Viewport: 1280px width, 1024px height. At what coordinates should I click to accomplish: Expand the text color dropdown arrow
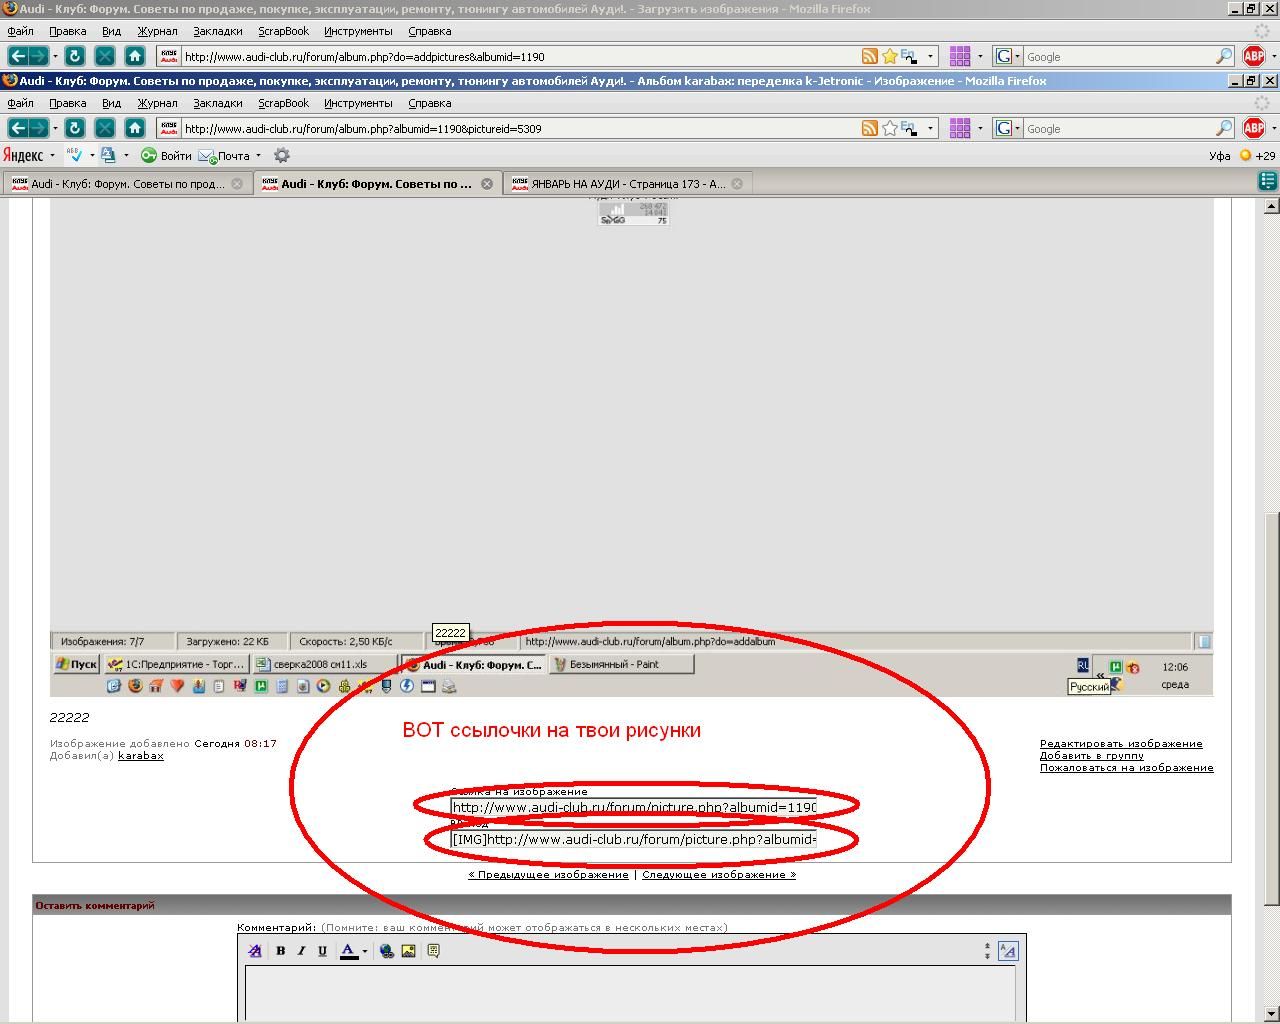pos(365,952)
